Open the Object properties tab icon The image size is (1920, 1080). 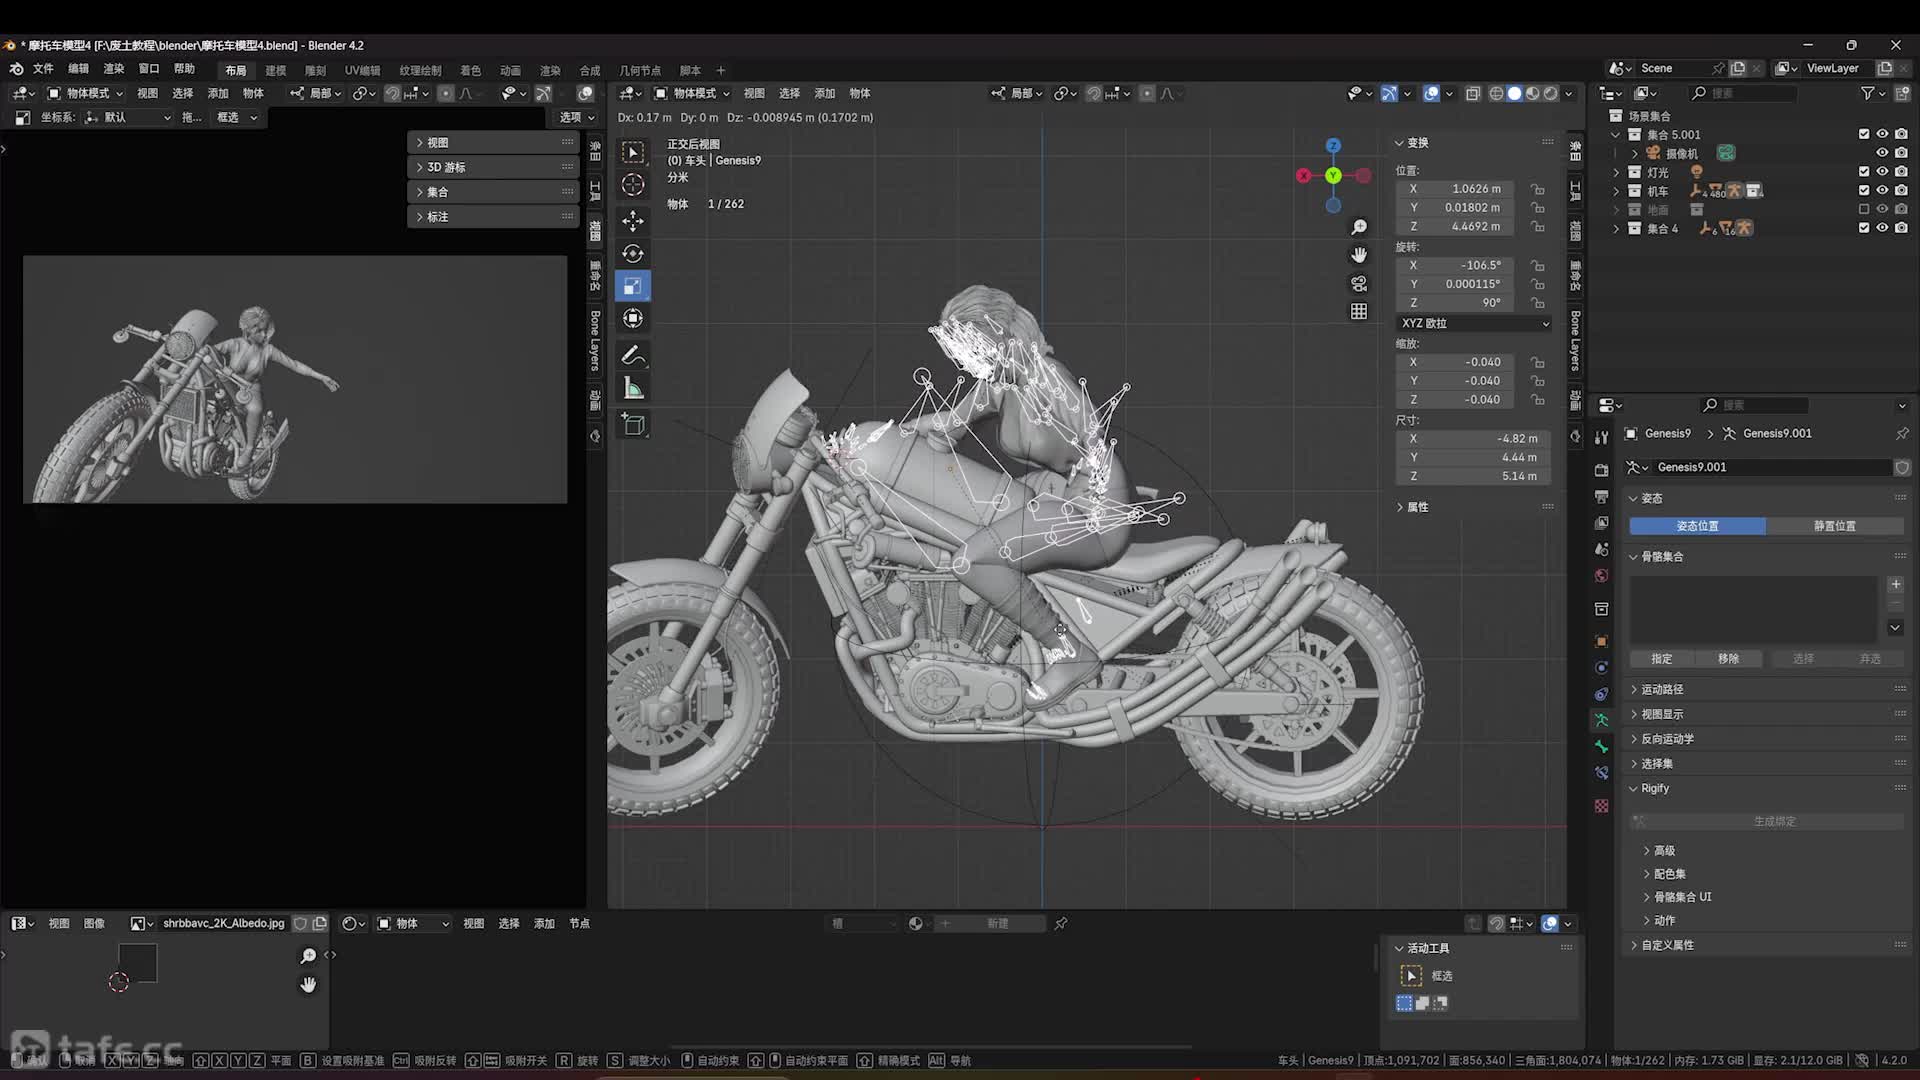click(1602, 641)
